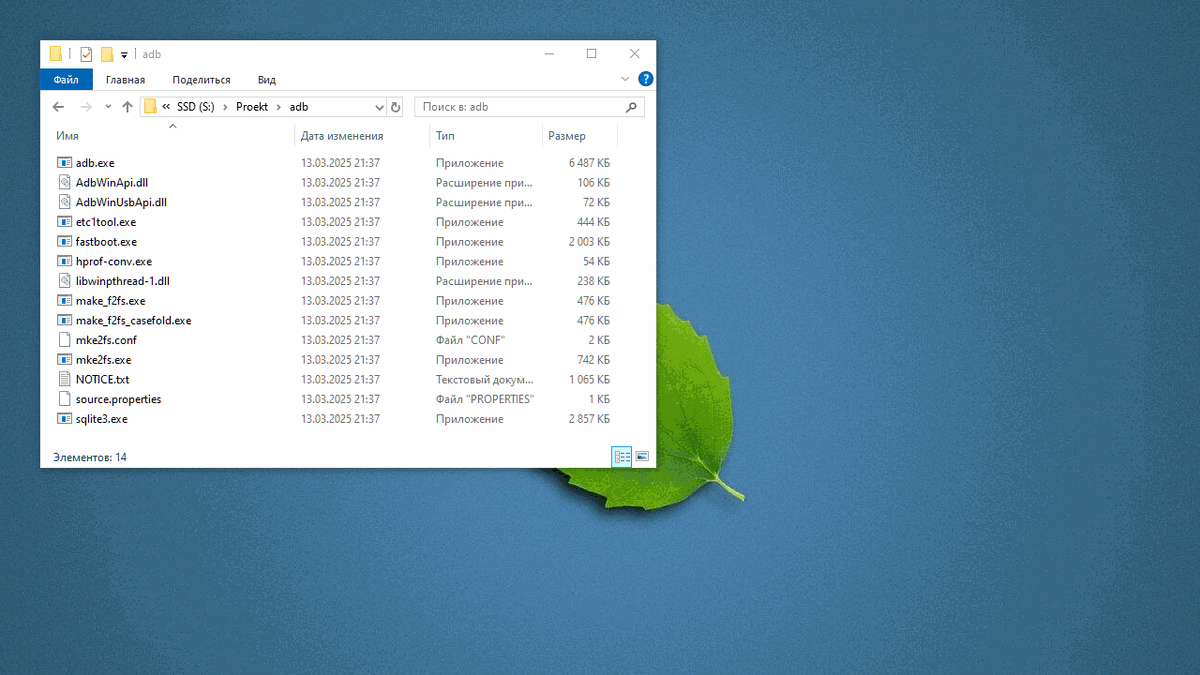Expand the ribbon with the chevron

tap(626, 79)
